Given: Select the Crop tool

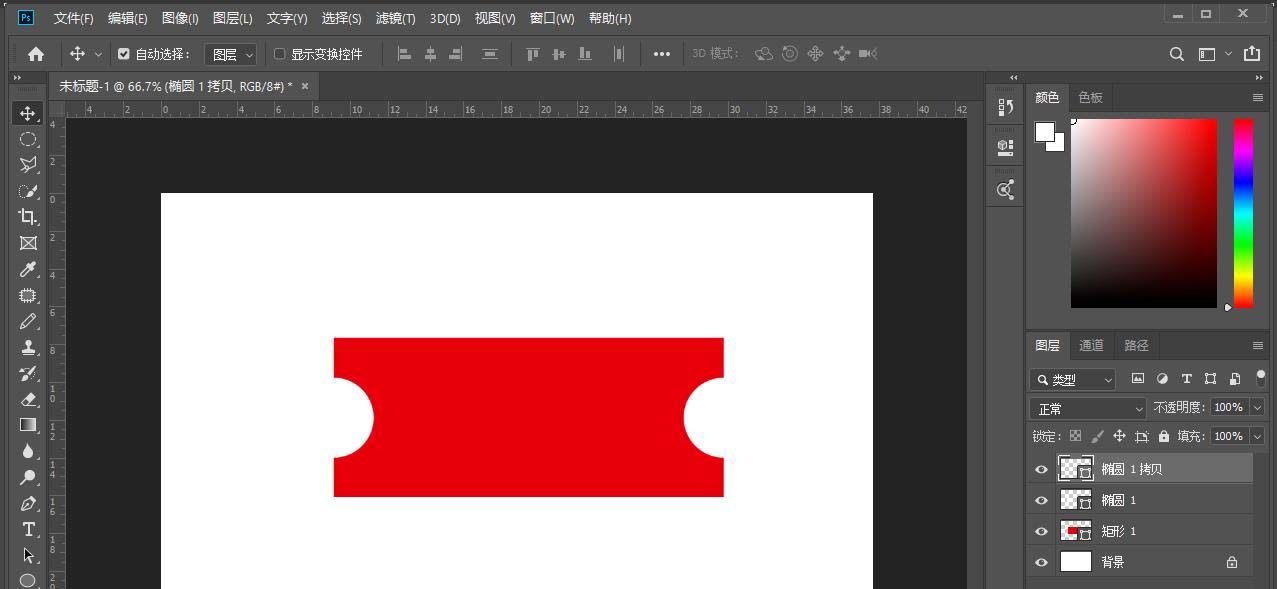Looking at the screenshot, I should pos(28,217).
